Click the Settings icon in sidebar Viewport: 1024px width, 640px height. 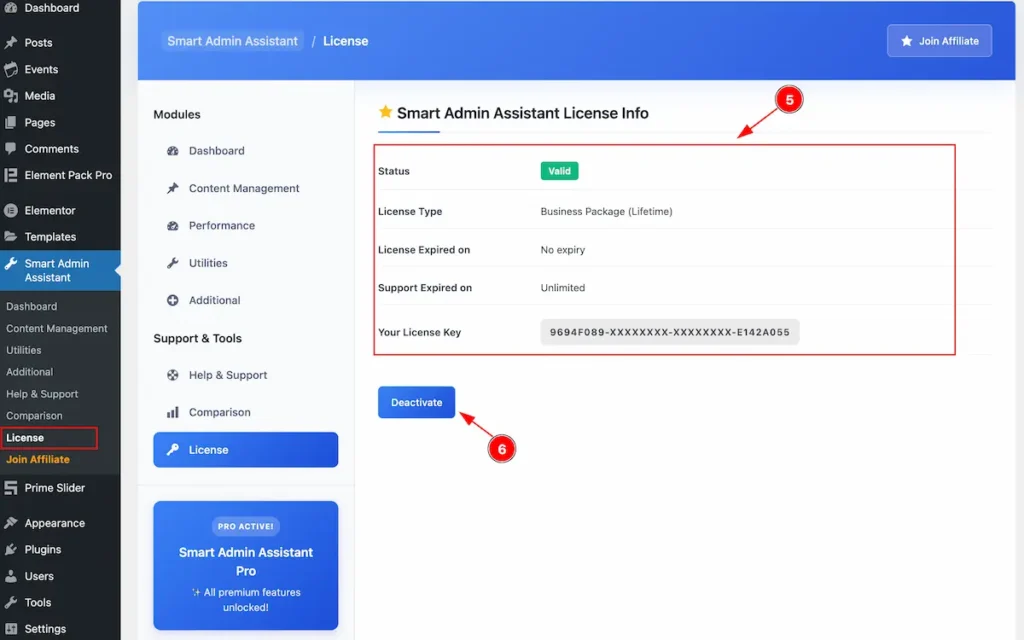[10, 629]
